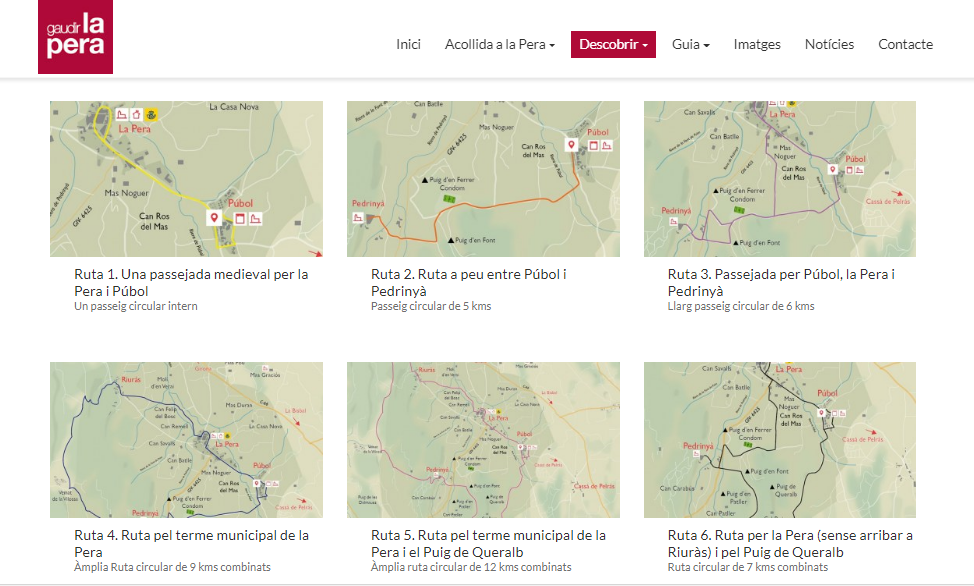Open Ruta 1 map thumbnail
The width and height of the screenshot is (974, 586).
pyautogui.click(x=186, y=179)
